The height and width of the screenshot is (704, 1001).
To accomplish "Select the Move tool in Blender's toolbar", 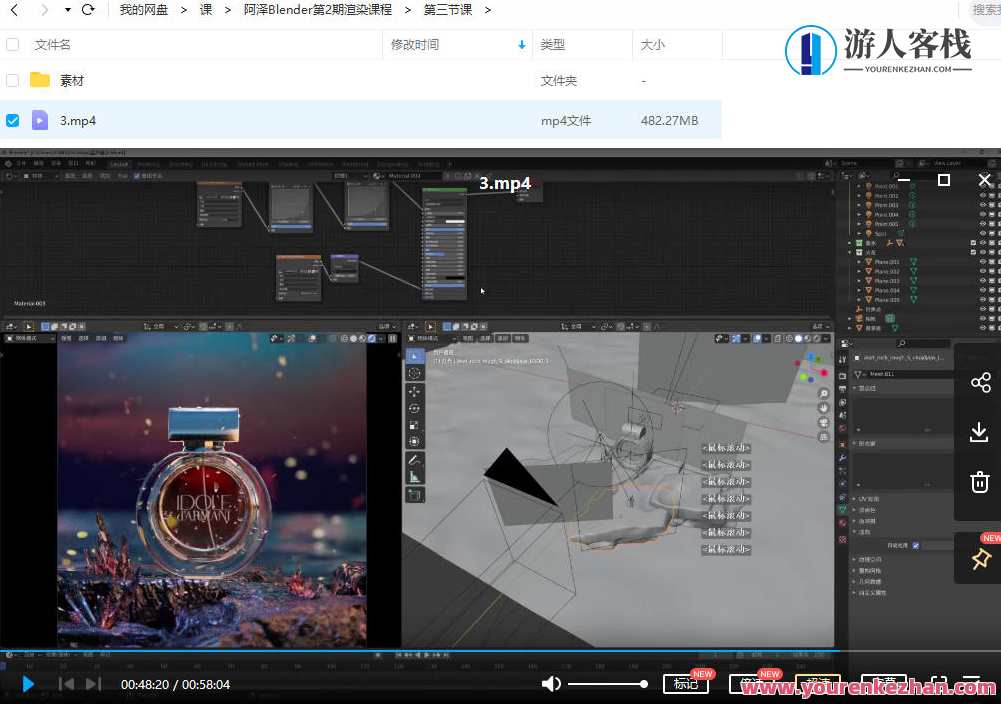I will tap(417, 391).
